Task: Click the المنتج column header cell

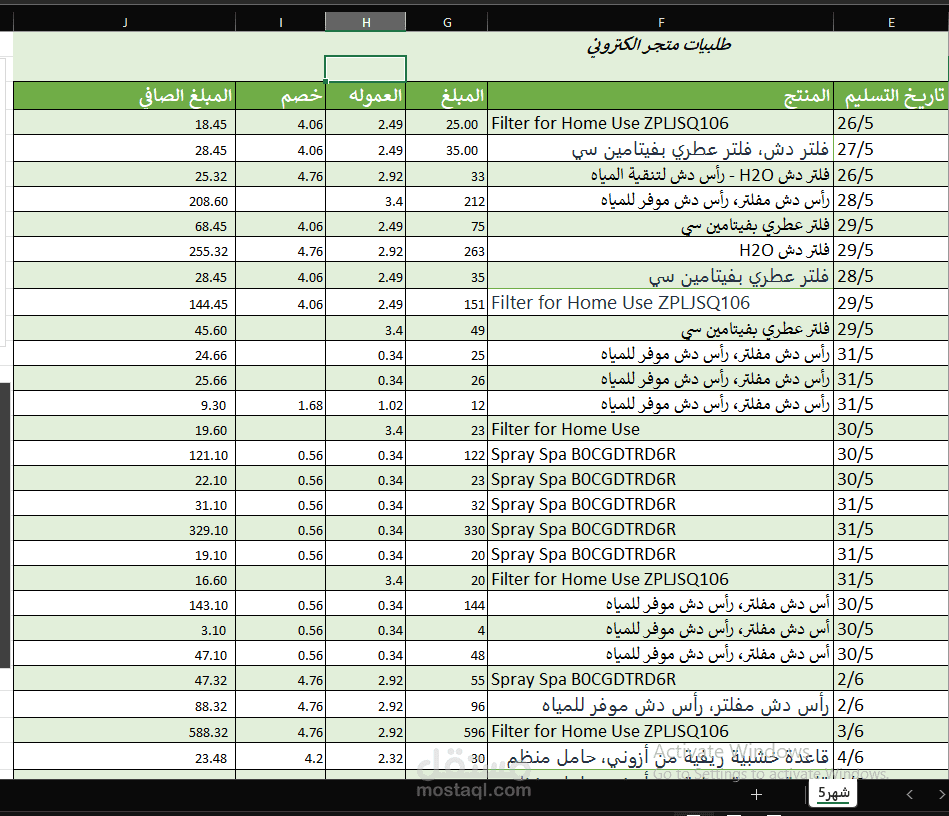Action: (660, 95)
